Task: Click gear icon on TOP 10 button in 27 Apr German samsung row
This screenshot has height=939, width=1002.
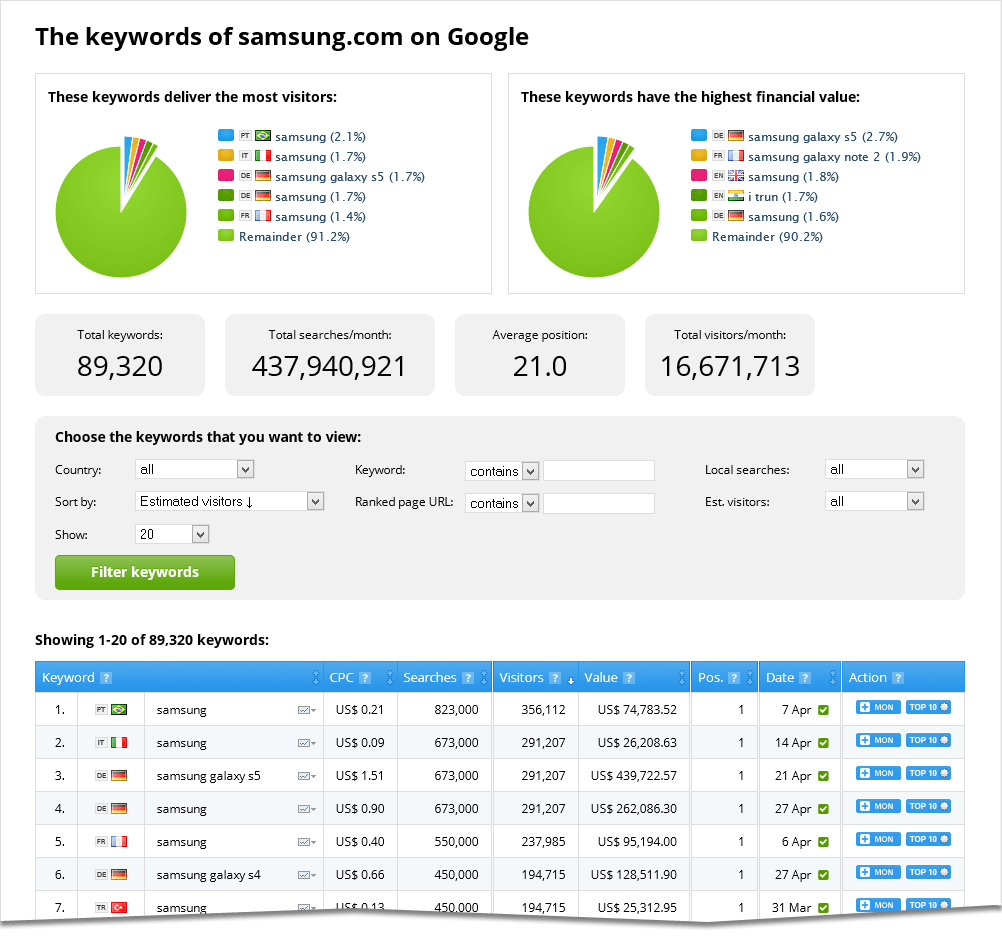Action: (x=944, y=806)
